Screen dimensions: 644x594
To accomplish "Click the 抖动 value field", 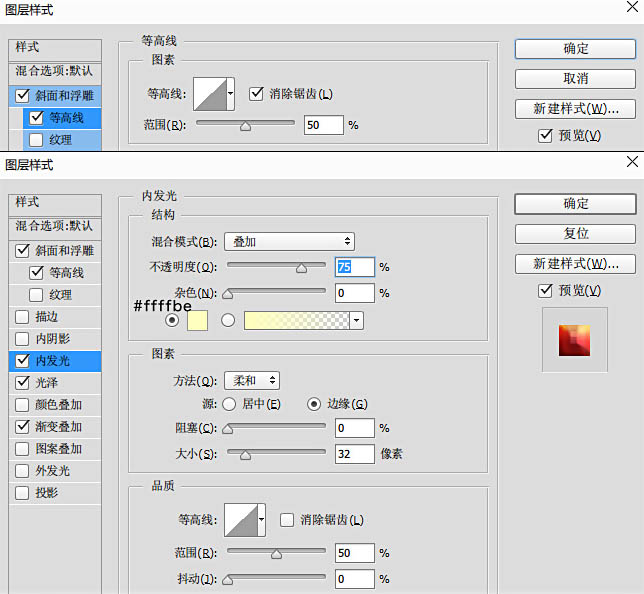I will (355, 579).
